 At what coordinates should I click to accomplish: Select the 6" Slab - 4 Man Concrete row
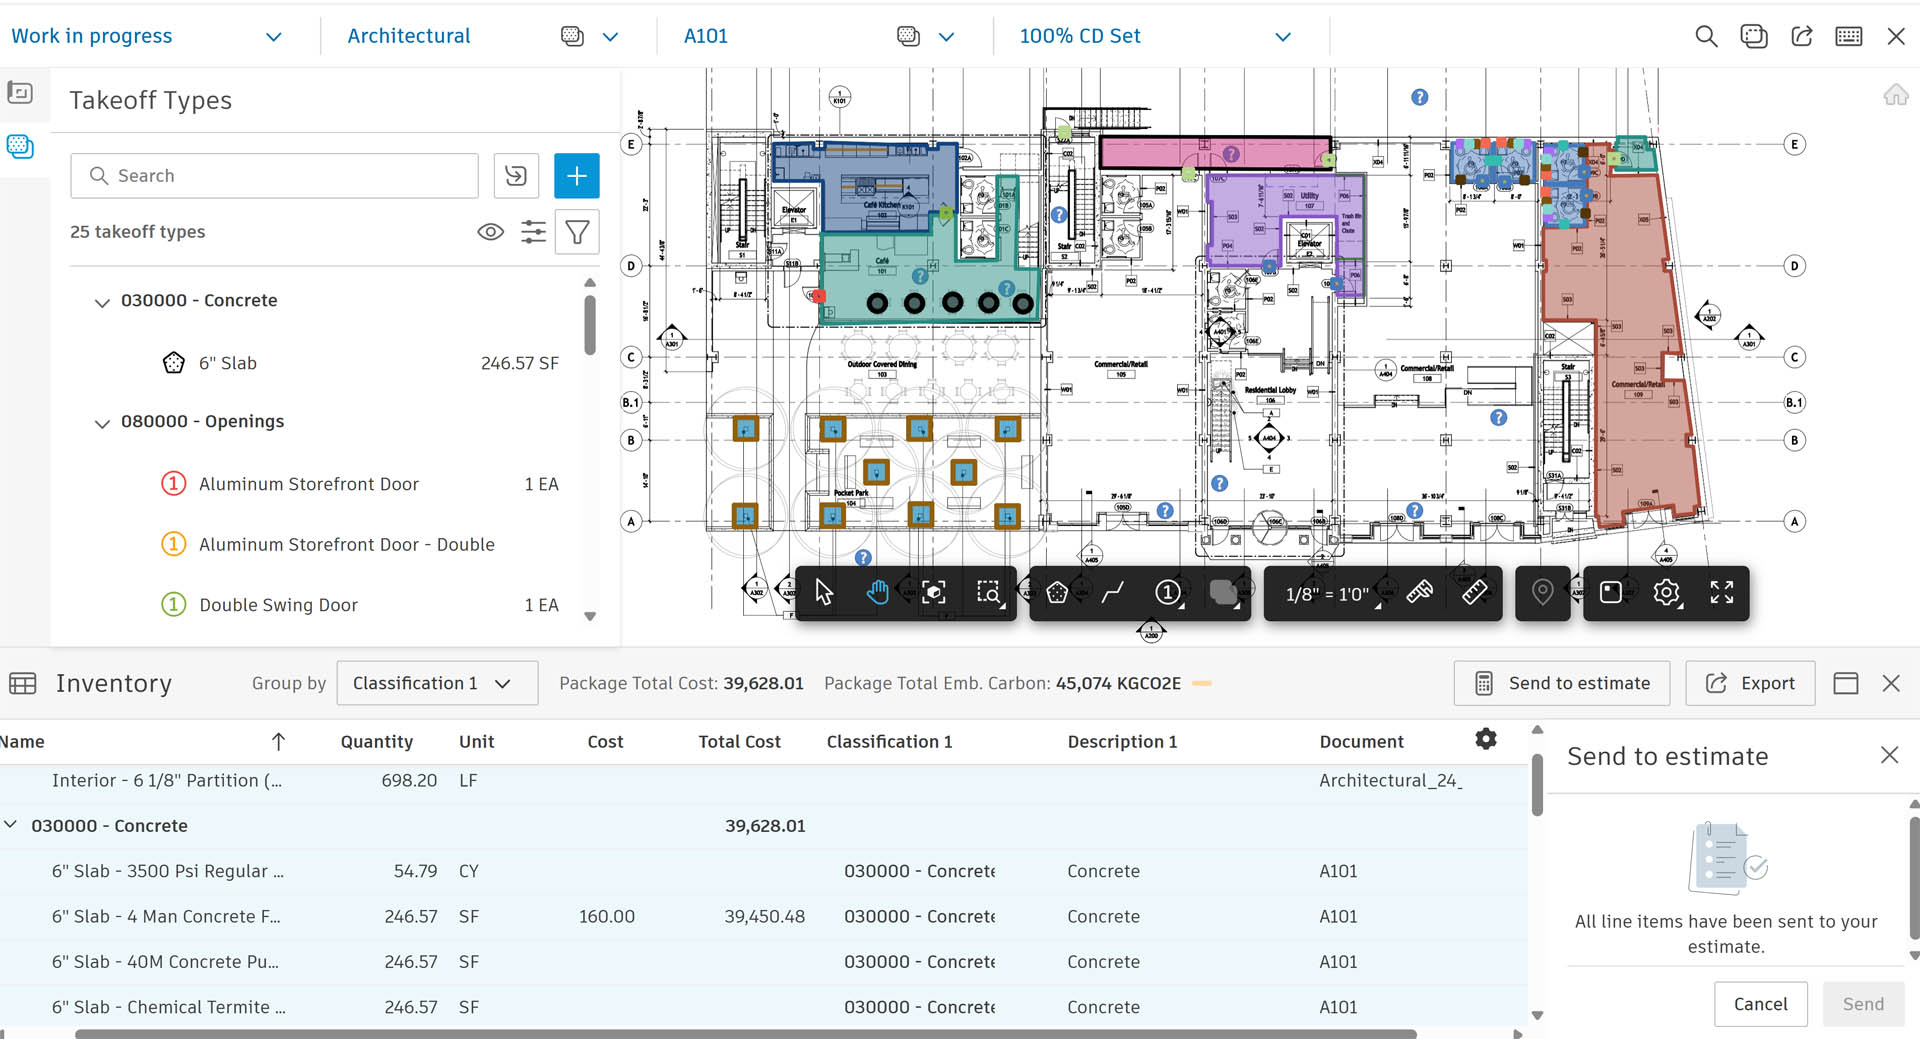click(763, 916)
